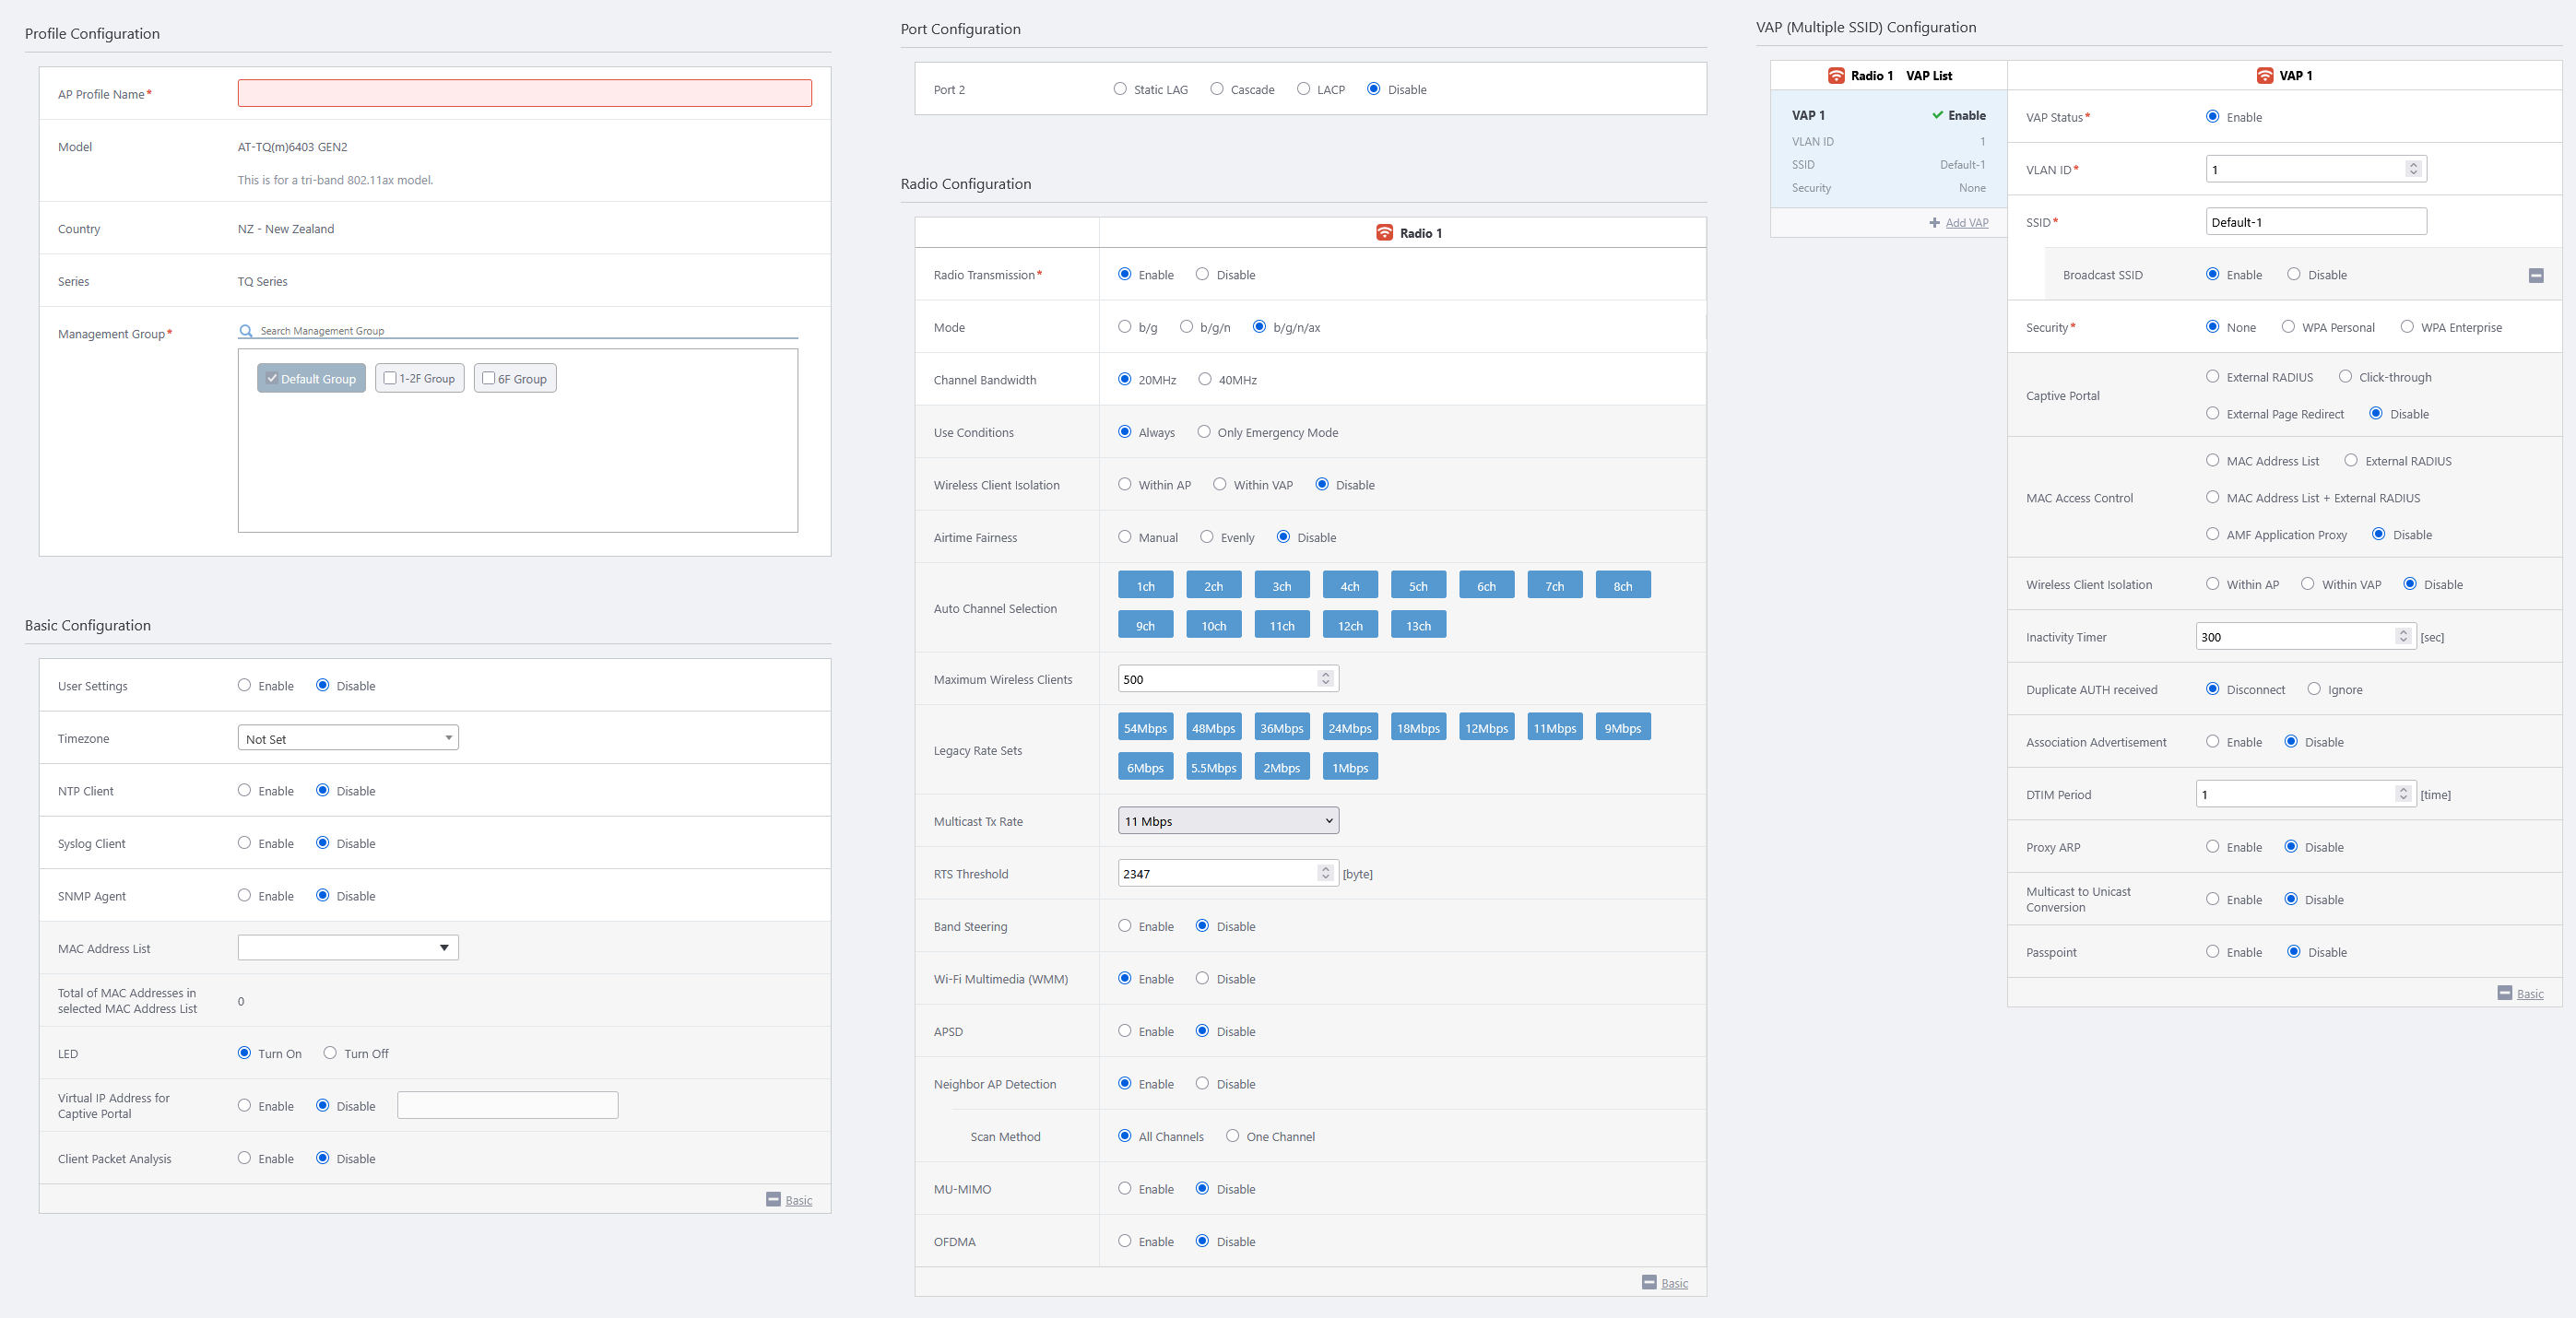Click the green Enable checkmark for VAP 1
The image size is (2576, 1318).
(1938, 115)
